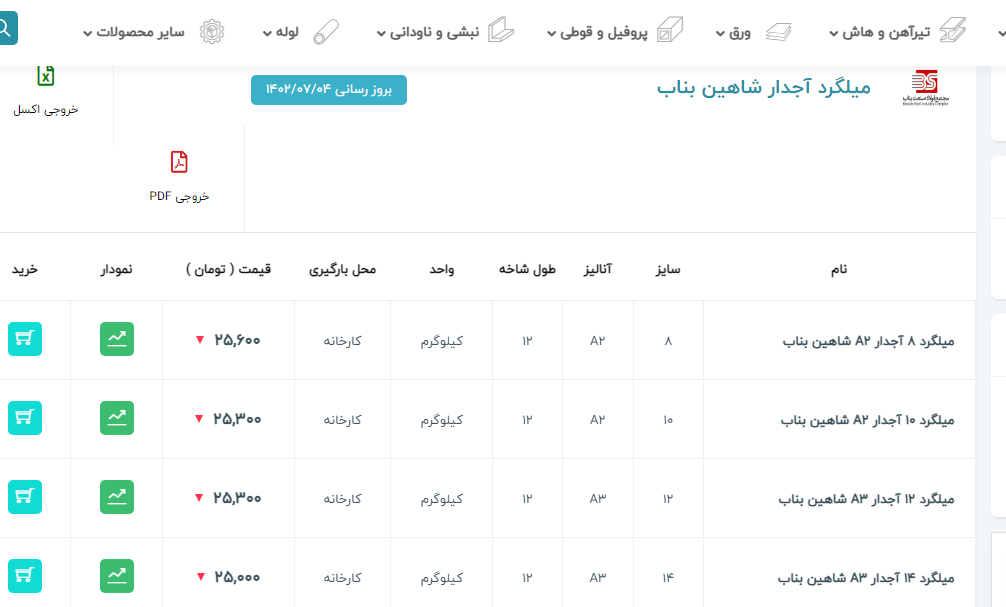Open price chart for میلگرد ۱۰ آجدار A۲

tap(117, 418)
